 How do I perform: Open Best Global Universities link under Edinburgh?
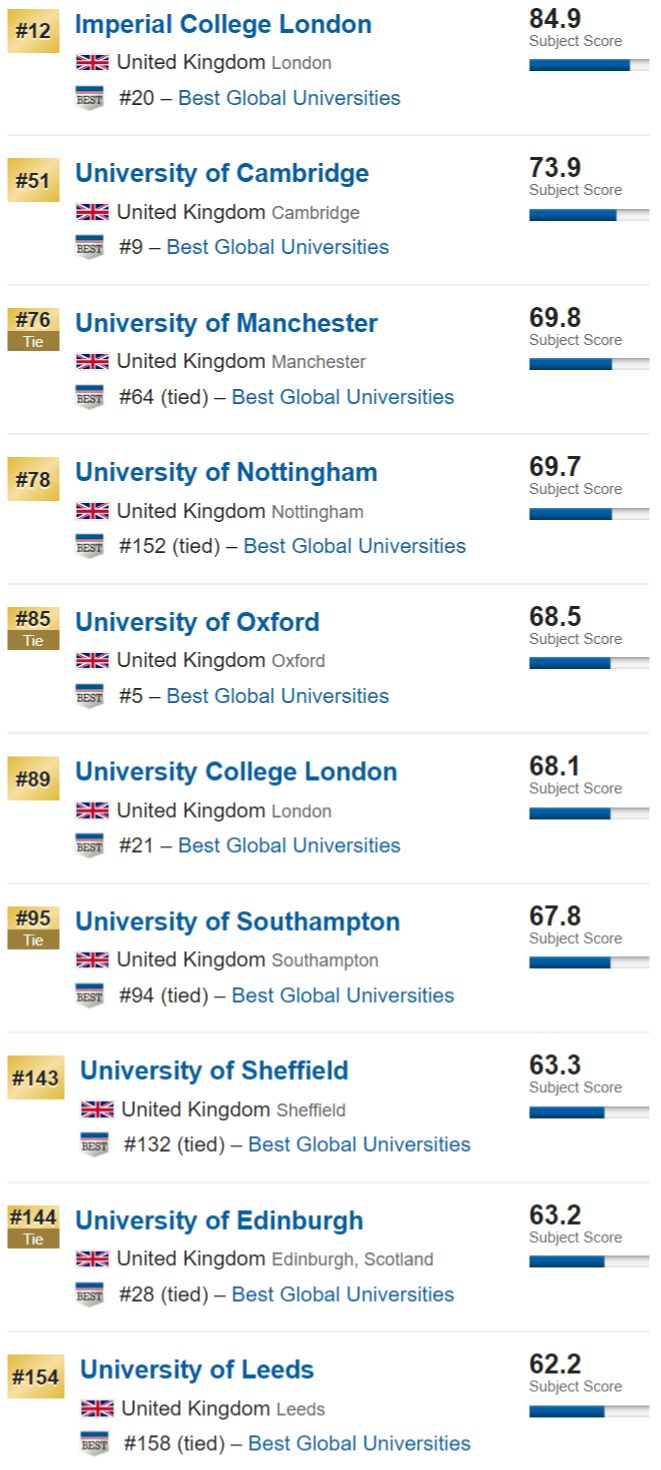click(343, 1294)
